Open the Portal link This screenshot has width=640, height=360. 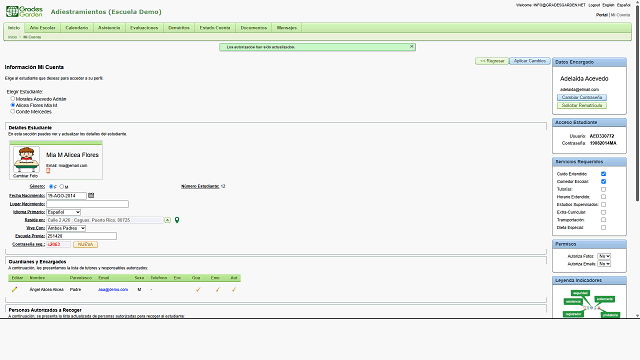(602, 15)
